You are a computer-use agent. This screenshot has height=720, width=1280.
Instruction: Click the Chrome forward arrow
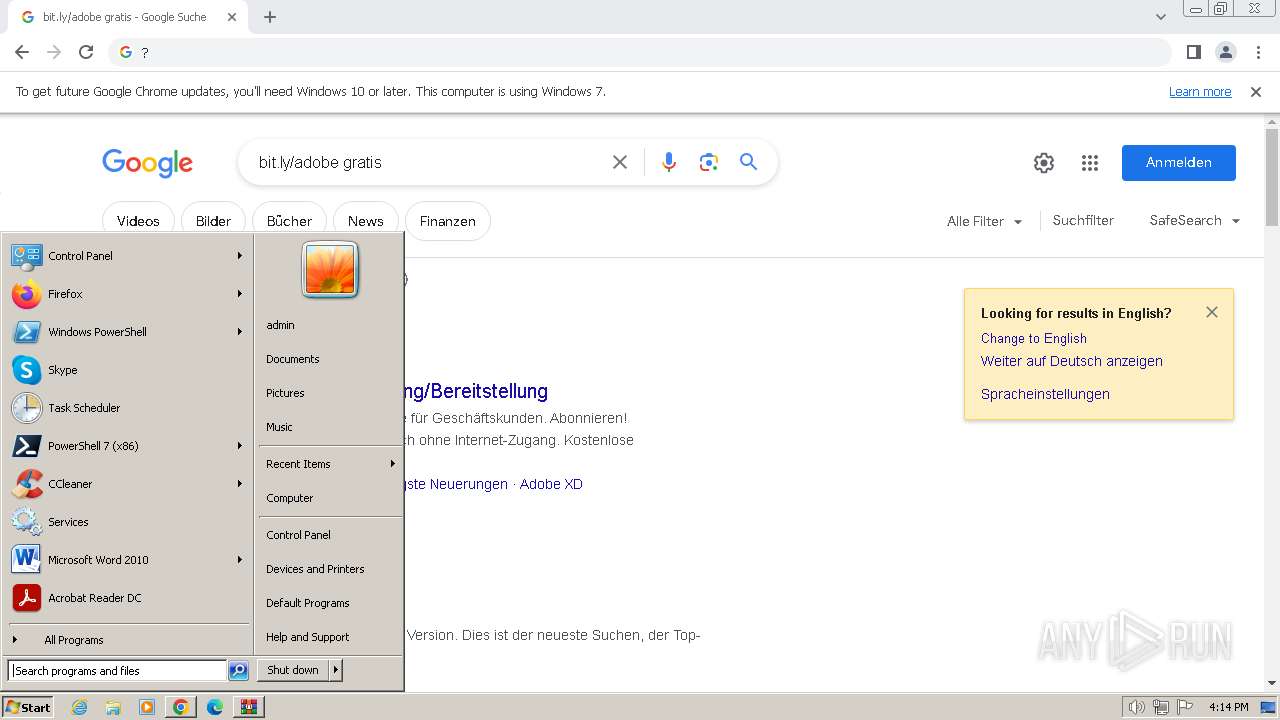tap(54, 52)
